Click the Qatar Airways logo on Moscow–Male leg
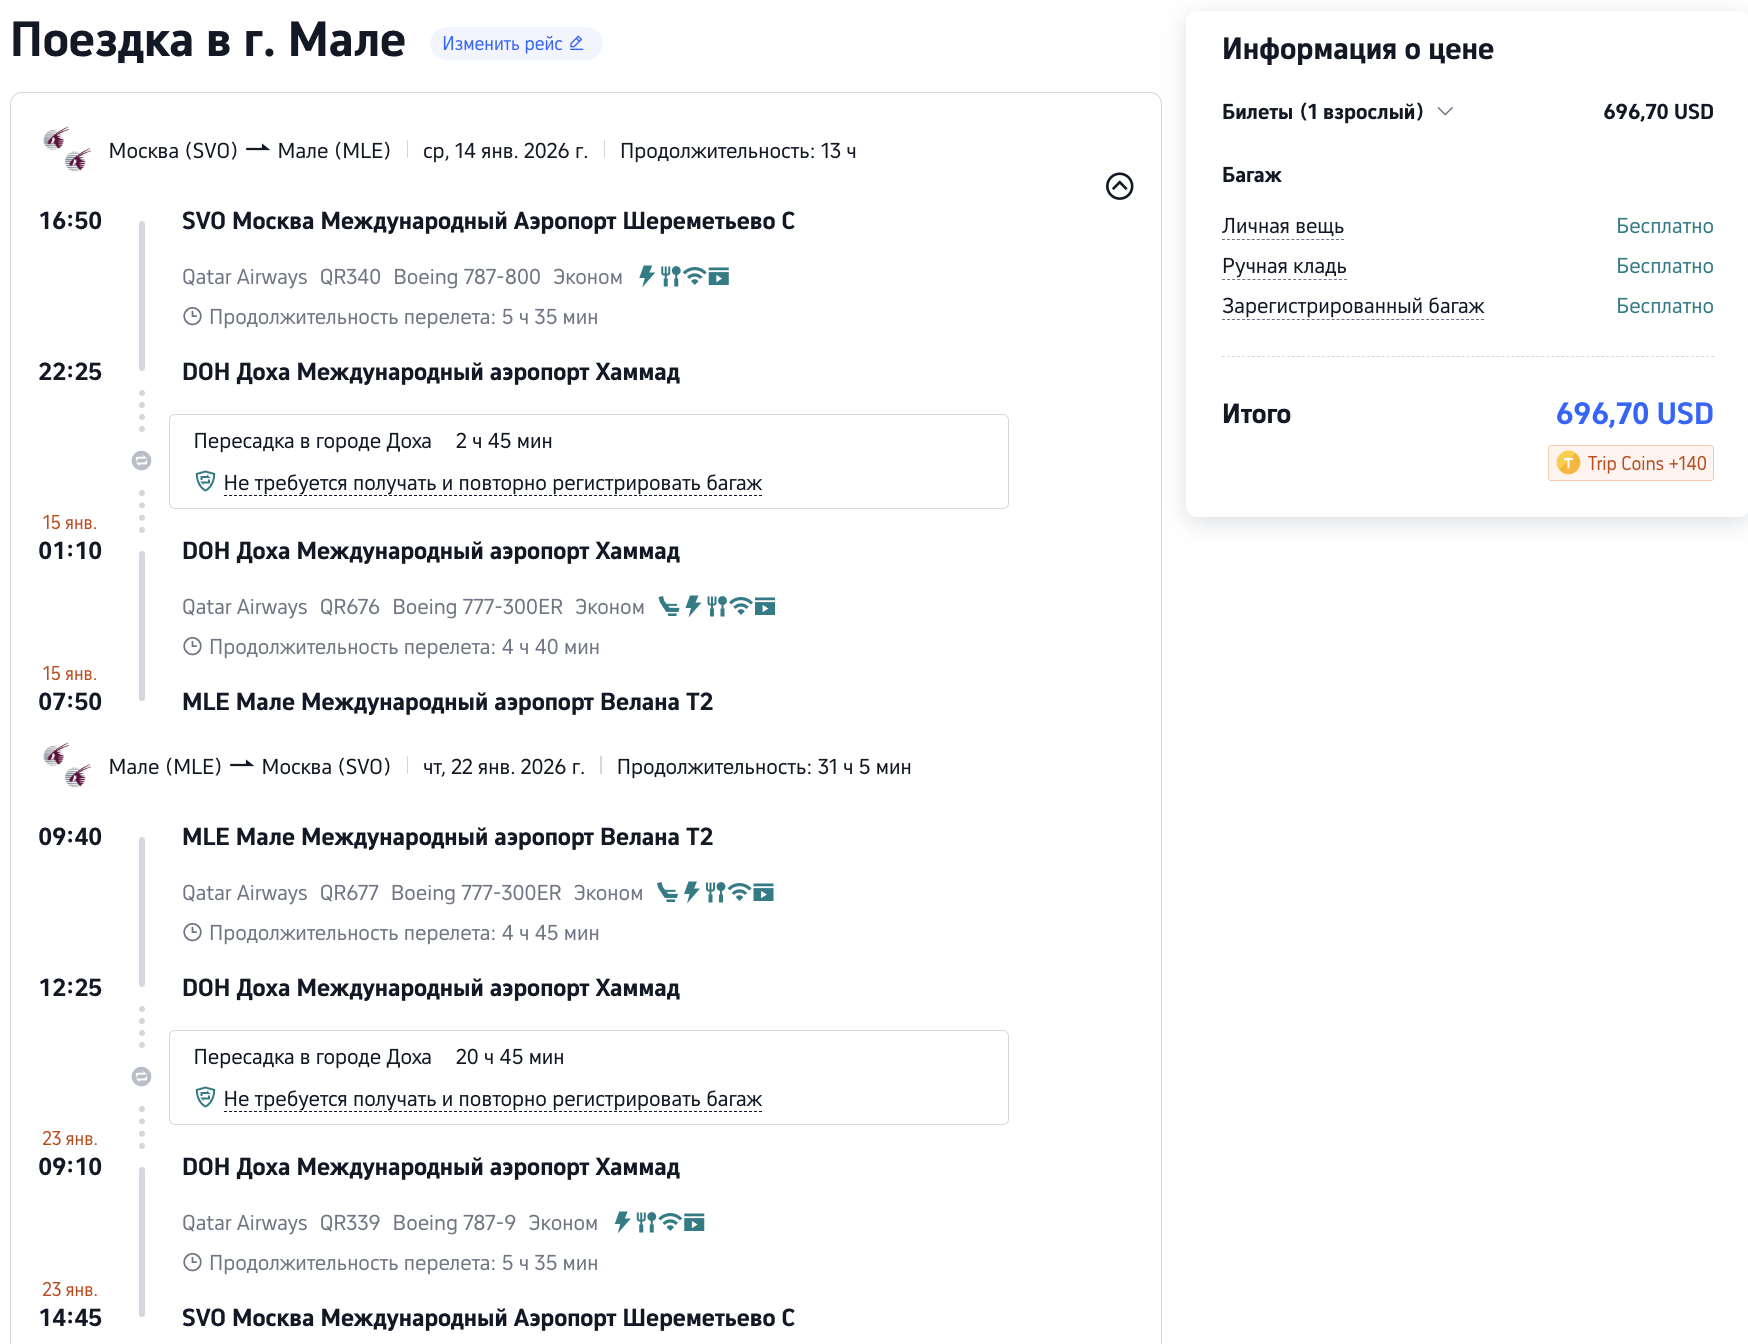 click(67, 150)
